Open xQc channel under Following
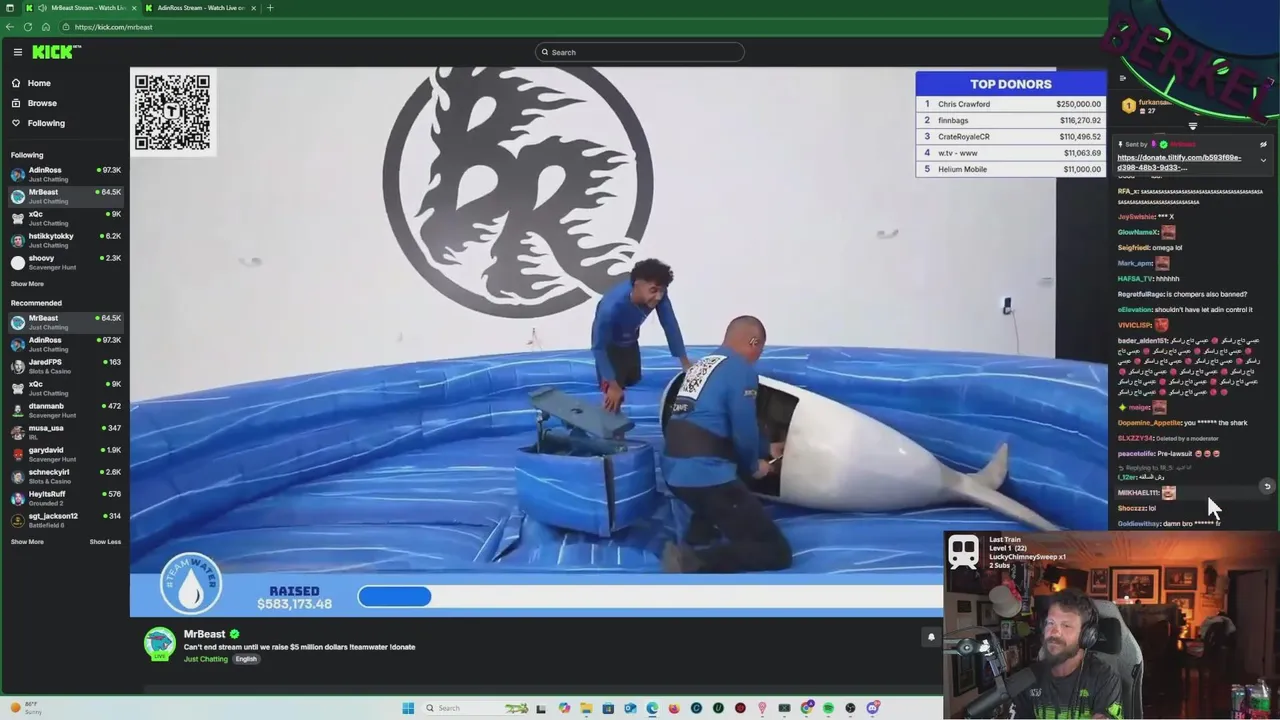Image resolution: width=1280 pixels, height=720 pixels. [x=65, y=218]
